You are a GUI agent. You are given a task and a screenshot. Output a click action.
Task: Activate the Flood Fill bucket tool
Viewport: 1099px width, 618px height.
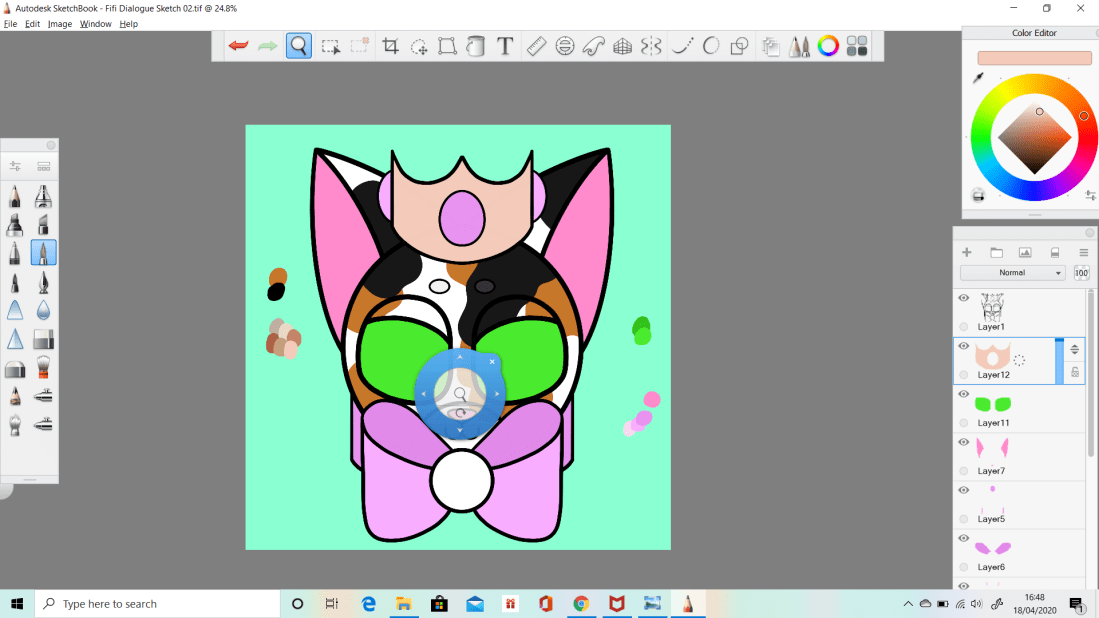476,46
